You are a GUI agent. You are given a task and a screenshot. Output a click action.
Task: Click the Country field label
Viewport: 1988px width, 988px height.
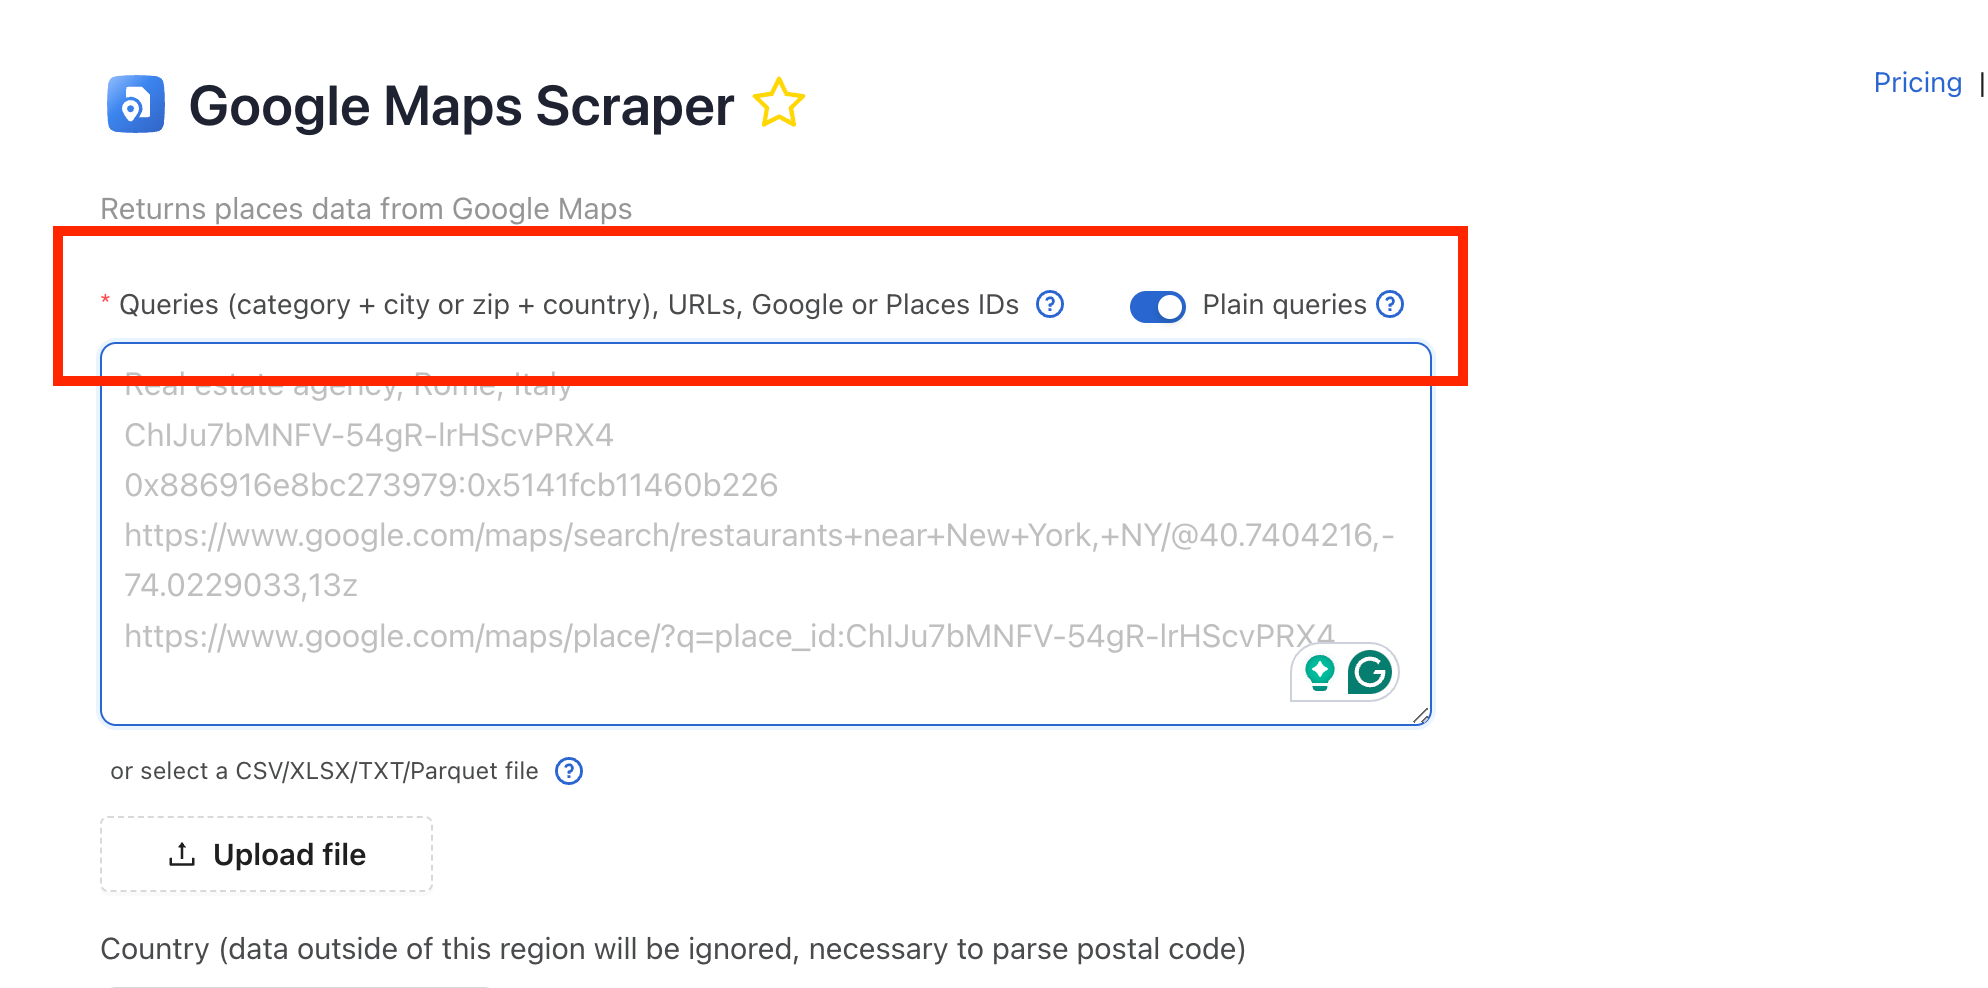pyautogui.click(x=673, y=949)
